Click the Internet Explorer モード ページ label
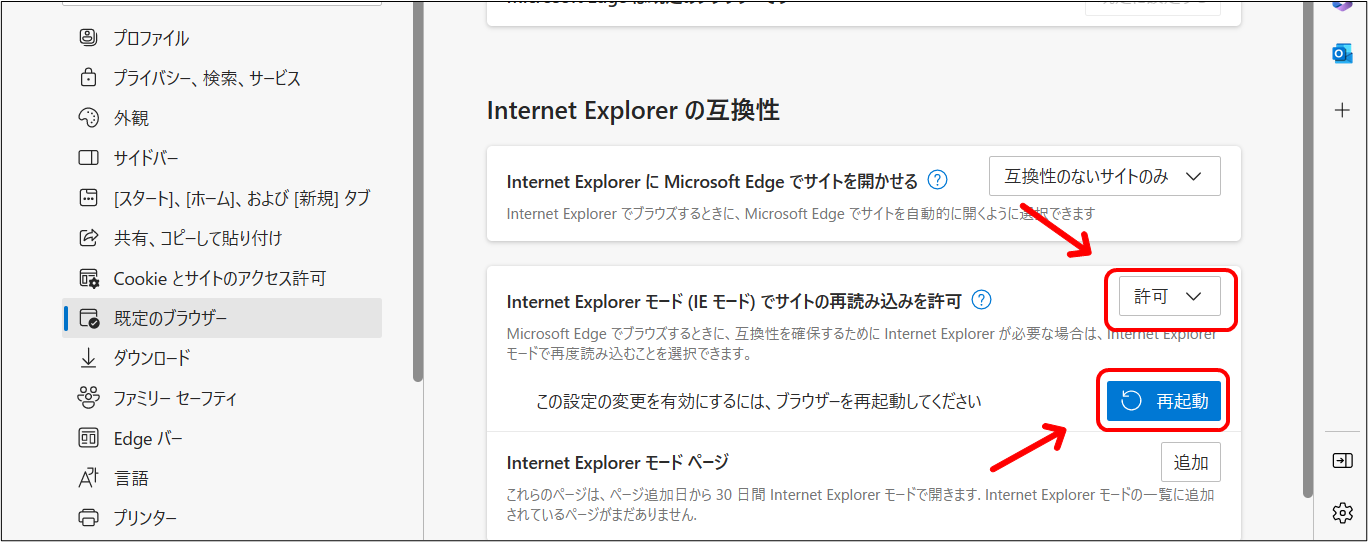The image size is (1368, 542). pos(618,462)
